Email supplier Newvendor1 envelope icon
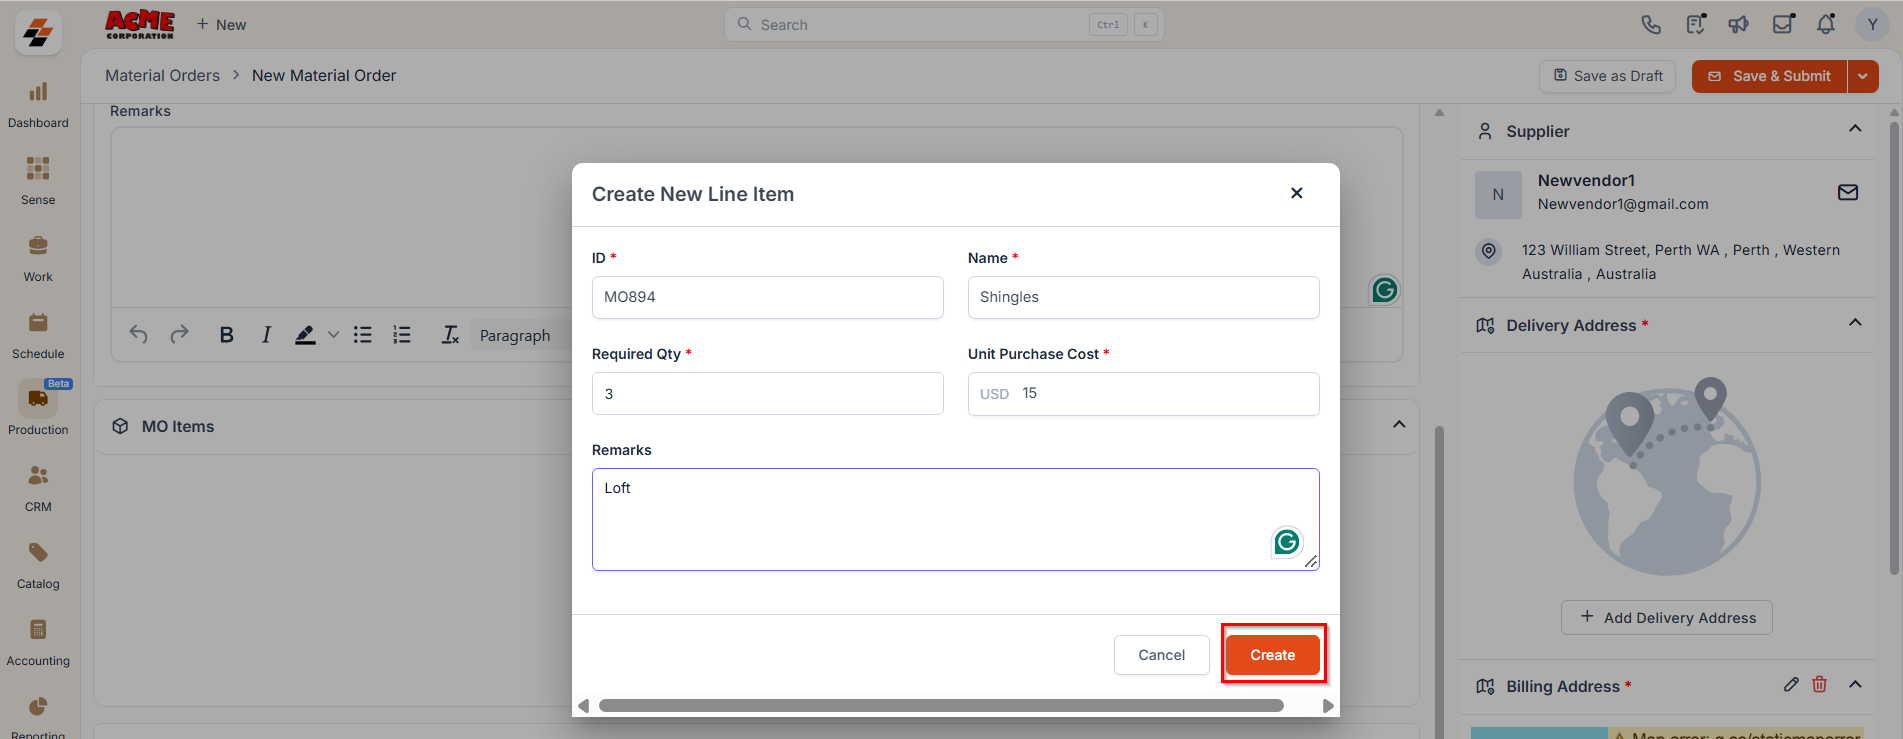1903x739 pixels. [x=1848, y=192]
